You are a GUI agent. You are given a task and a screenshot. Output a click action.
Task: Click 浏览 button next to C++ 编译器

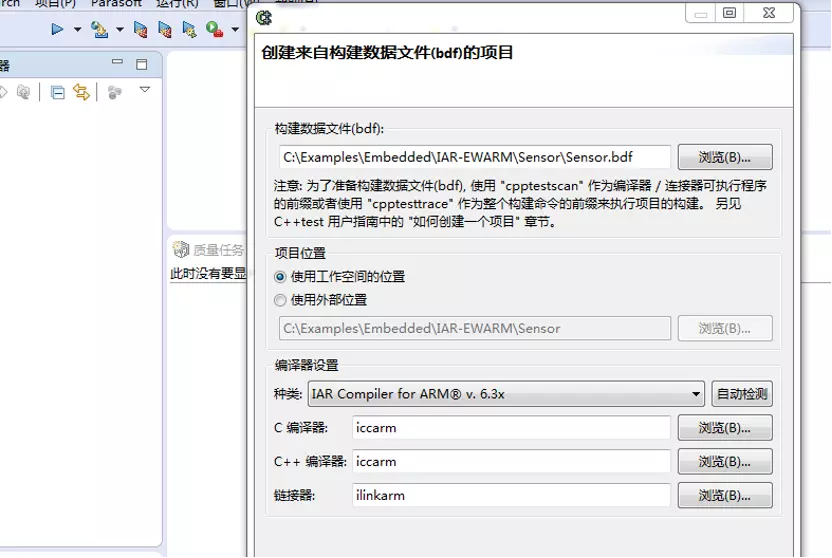tap(725, 462)
